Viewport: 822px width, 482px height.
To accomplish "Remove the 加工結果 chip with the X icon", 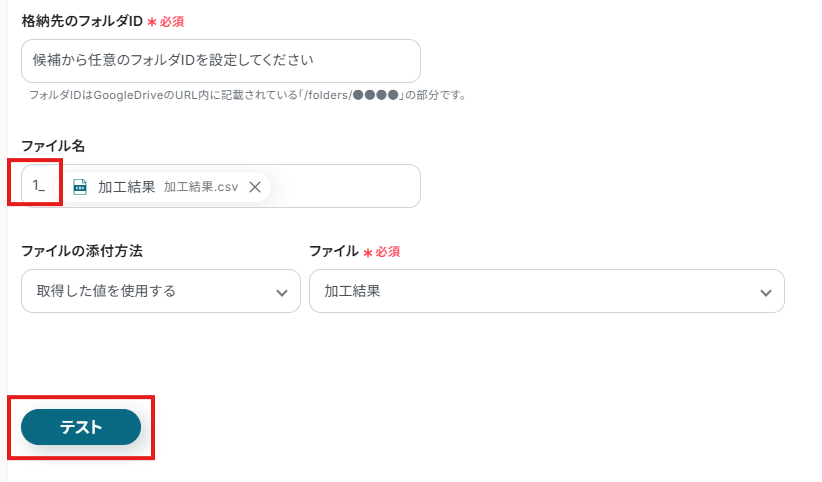I will point(255,187).
